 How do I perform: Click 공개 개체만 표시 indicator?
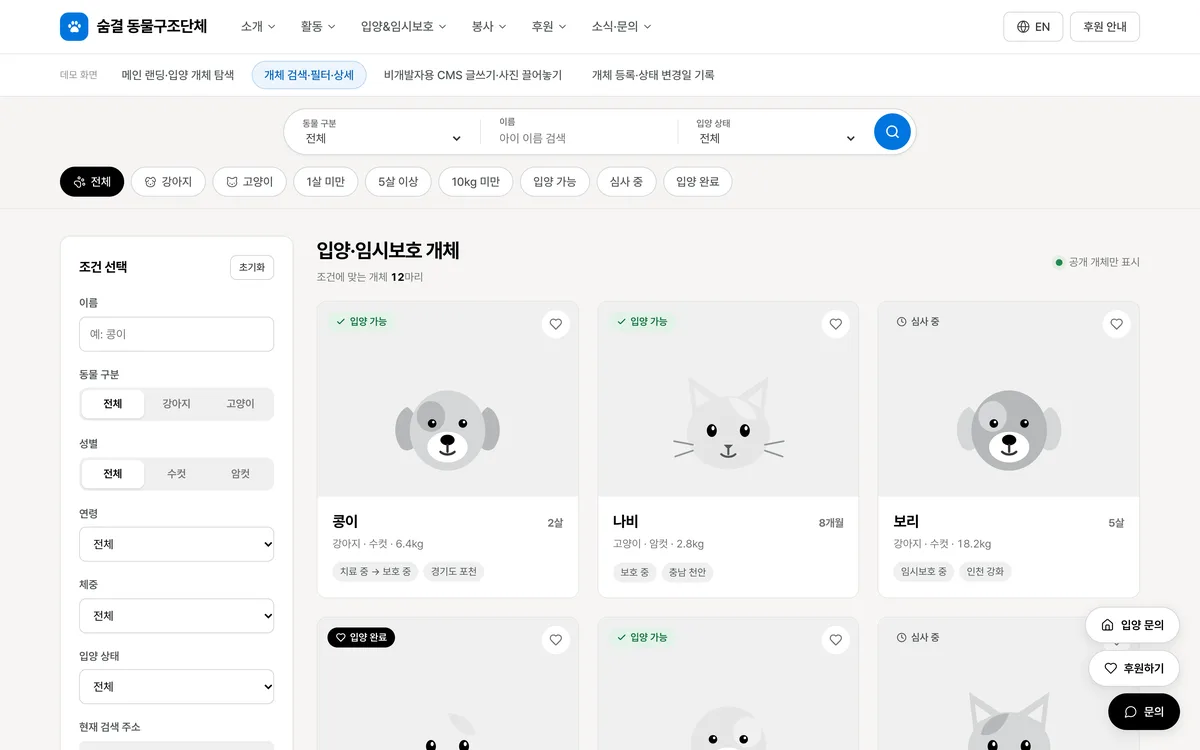coord(1097,262)
